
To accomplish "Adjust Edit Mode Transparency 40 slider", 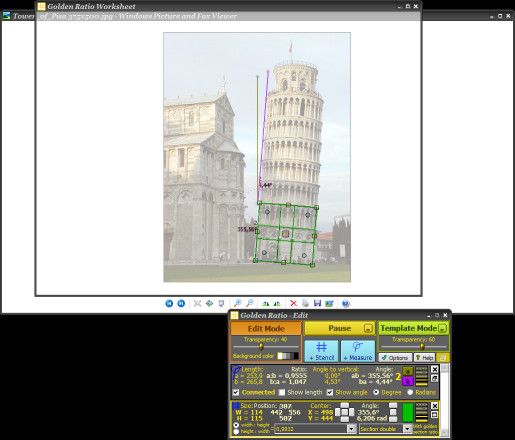I will pos(261,347).
